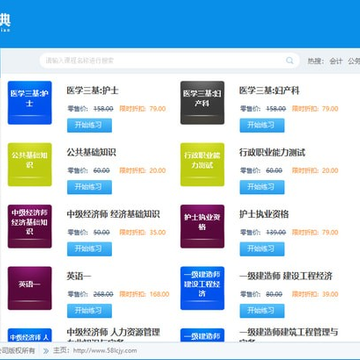Open the 一级建造师 建设工程经济 blue thumbnail
This screenshot has height=360, width=360.
pos(202,288)
